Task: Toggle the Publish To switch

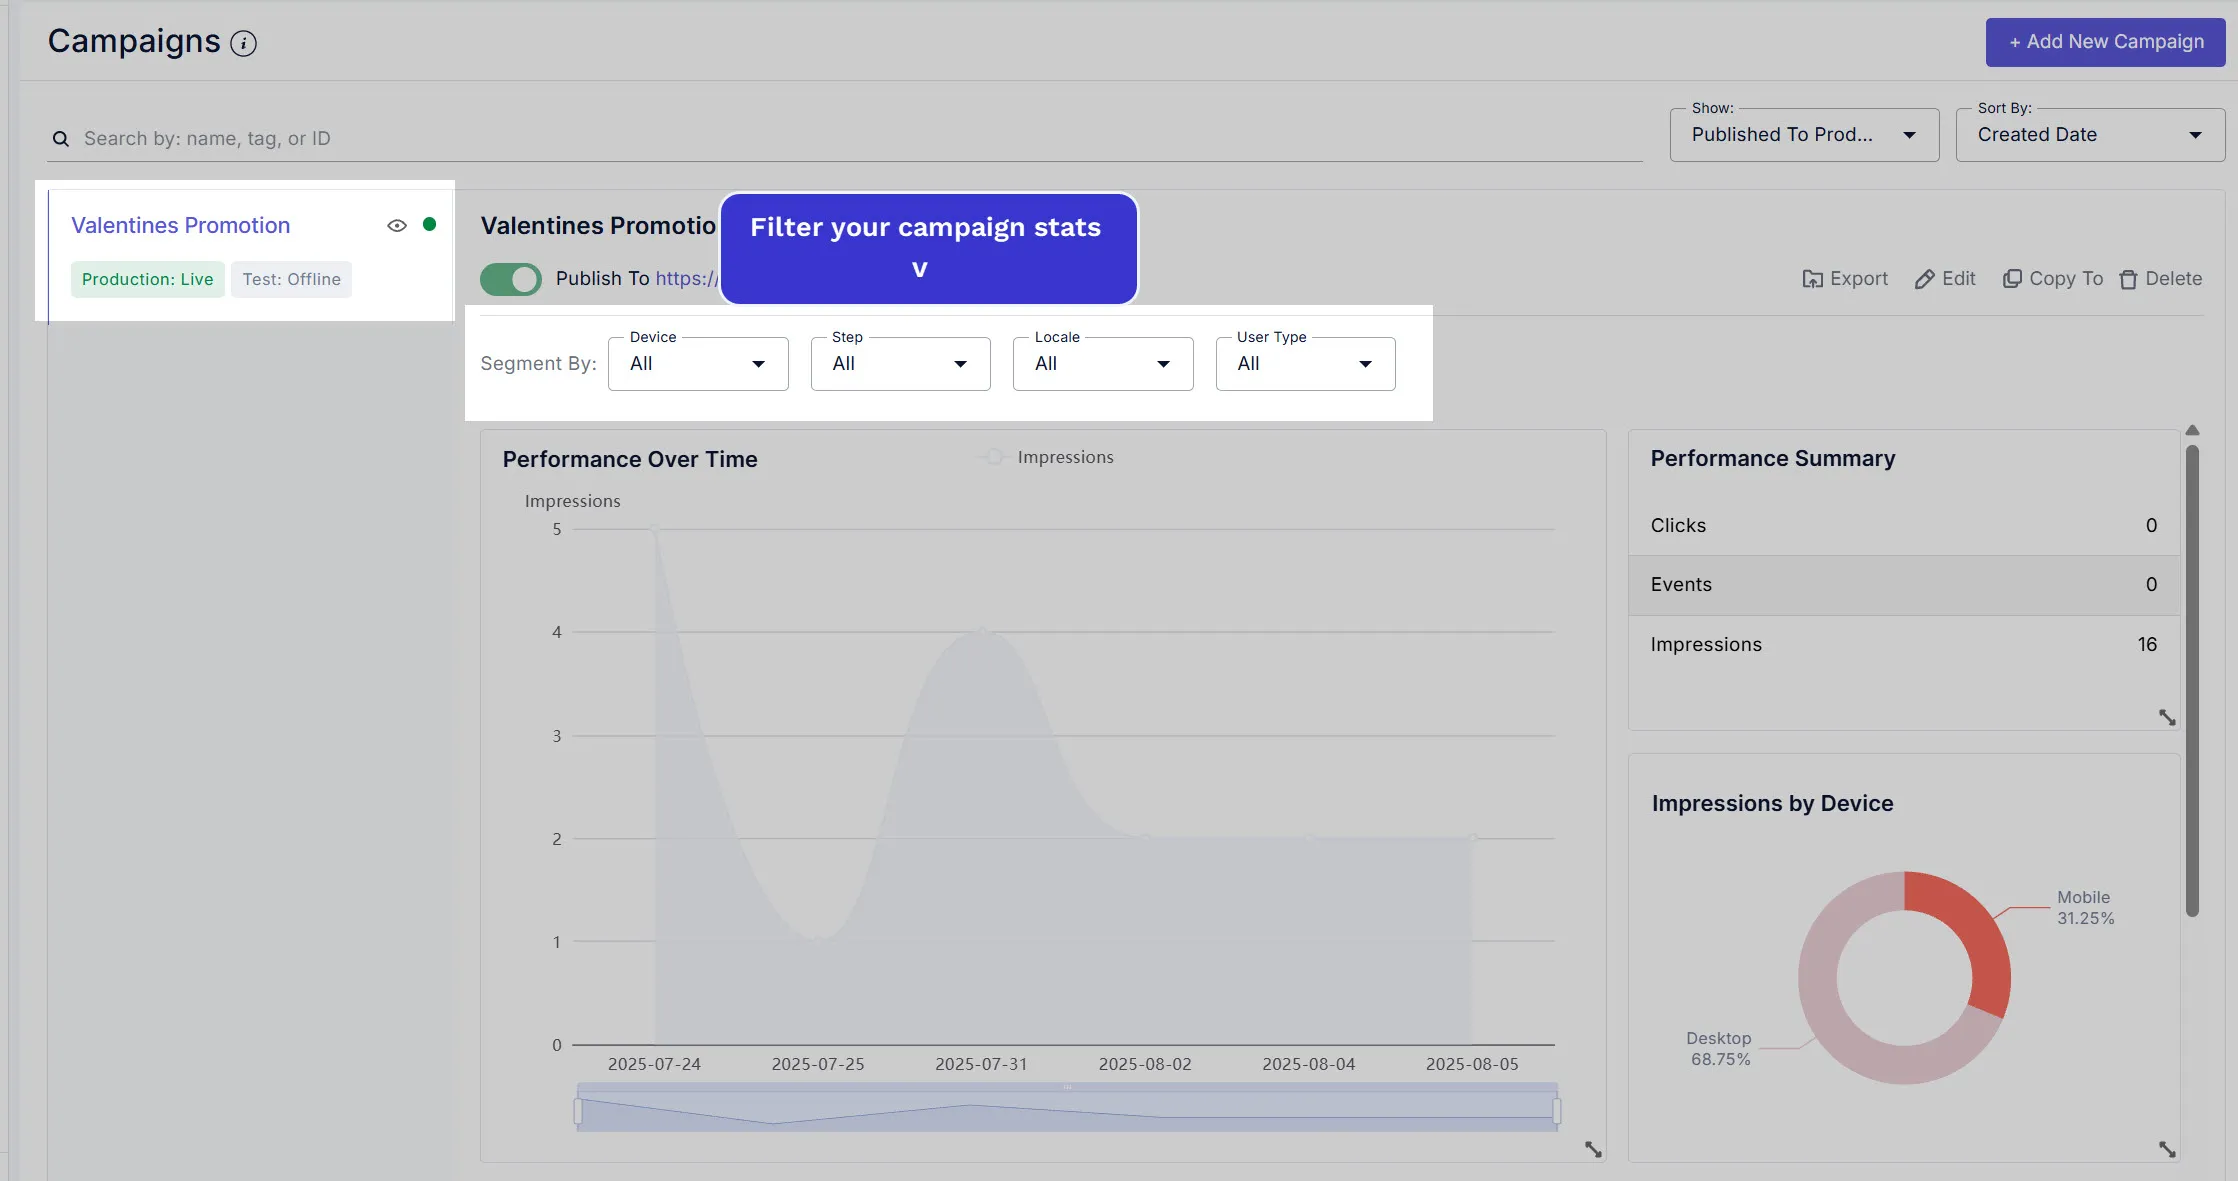Action: (x=511, y=279)
